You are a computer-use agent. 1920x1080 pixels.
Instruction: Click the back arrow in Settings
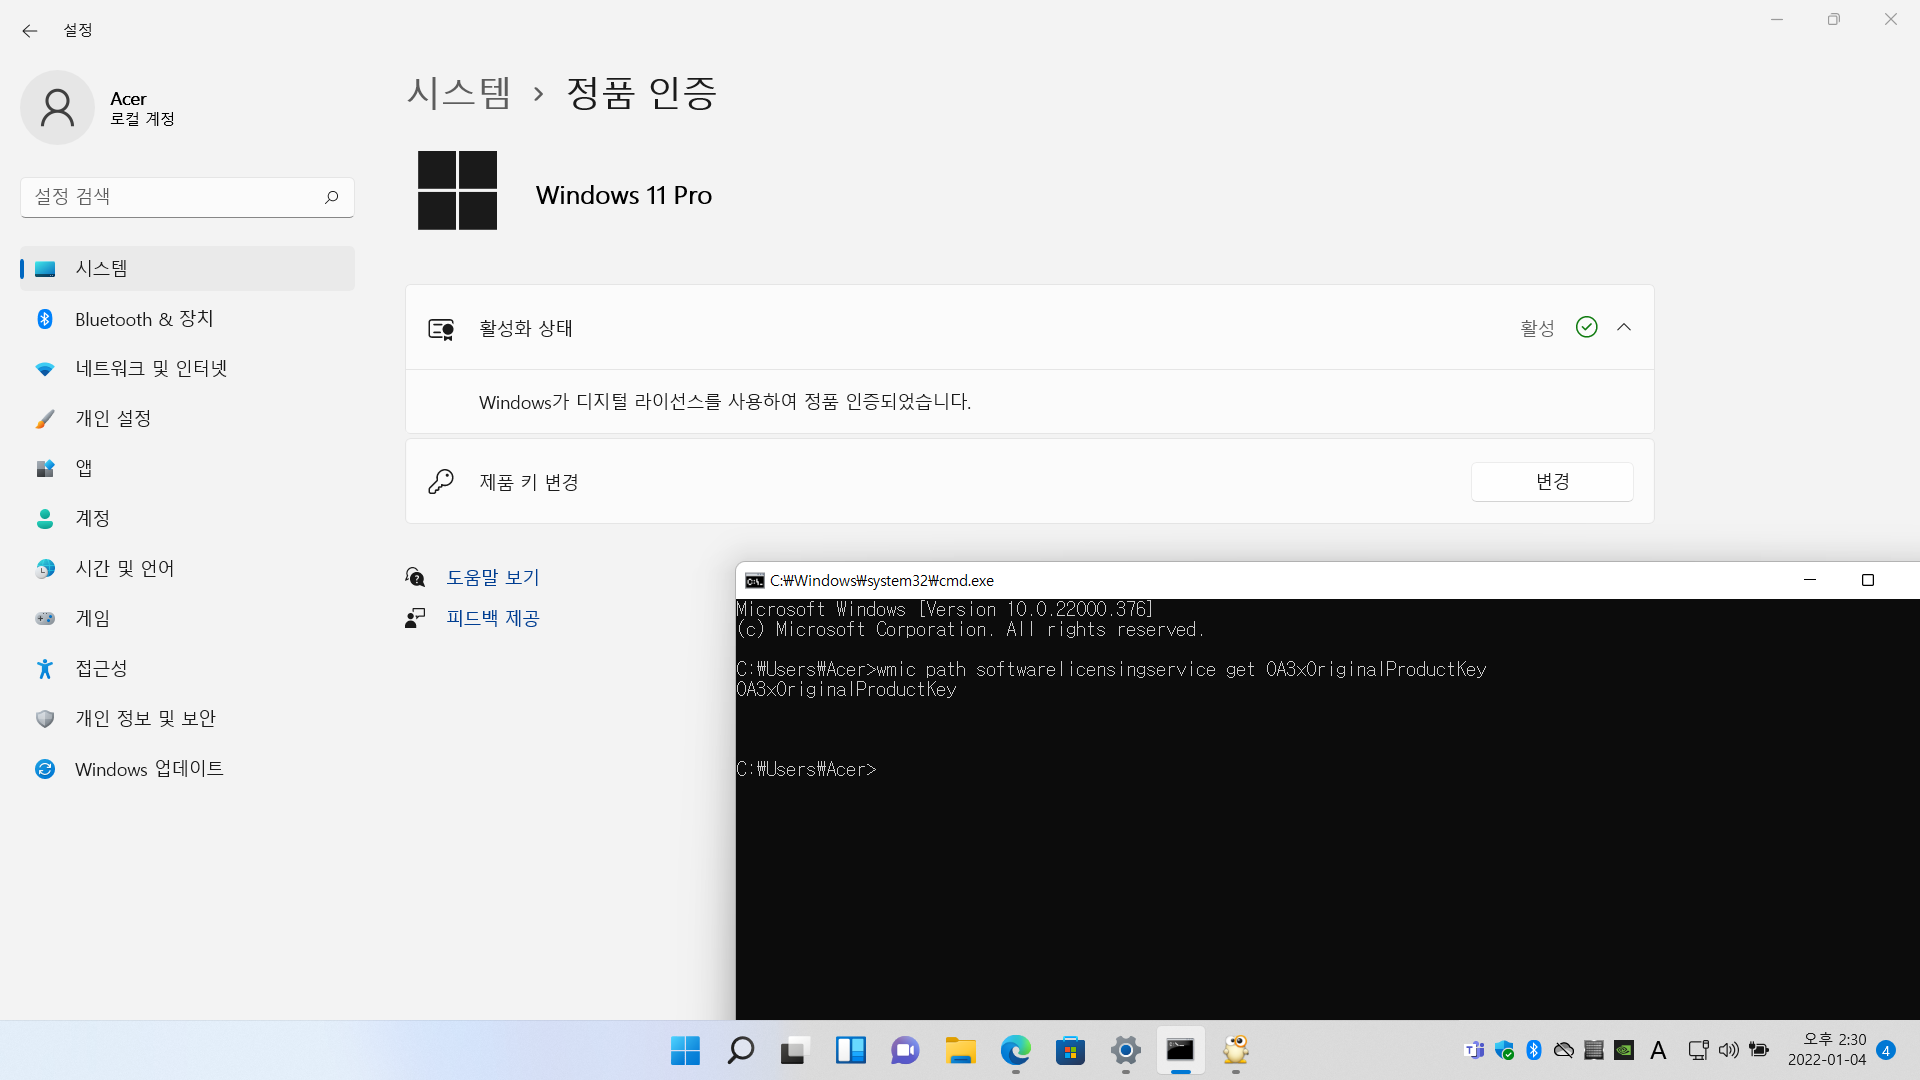[30, 31]
